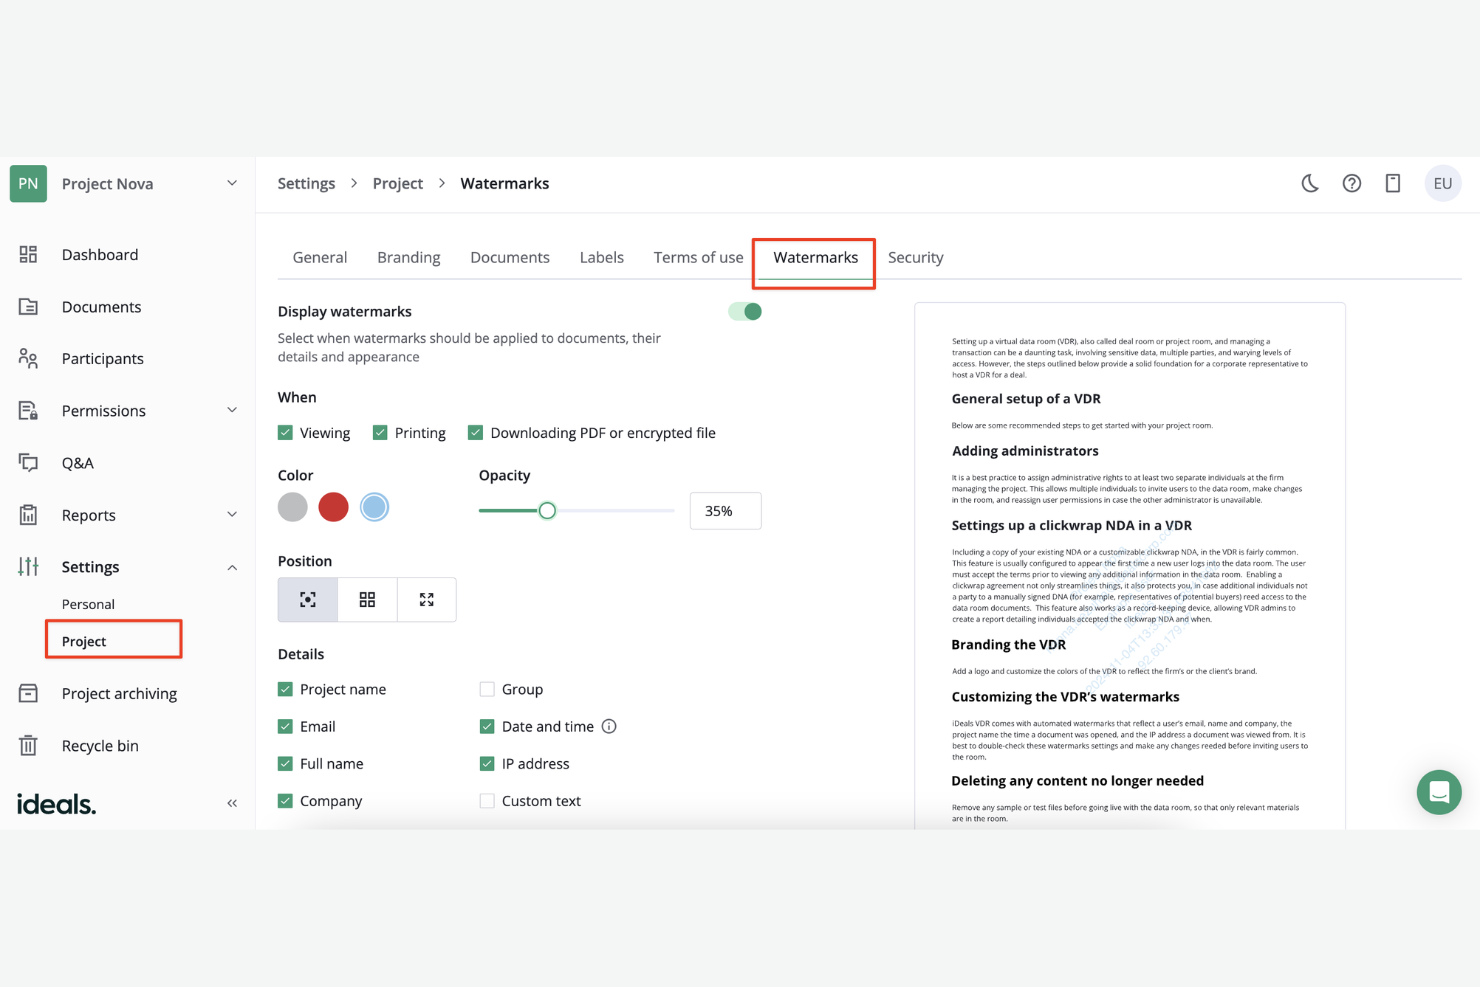This screenshot has width=1480, height=987.
Task: Open the help question mark icon
Action: click(x=1352, y=183)
